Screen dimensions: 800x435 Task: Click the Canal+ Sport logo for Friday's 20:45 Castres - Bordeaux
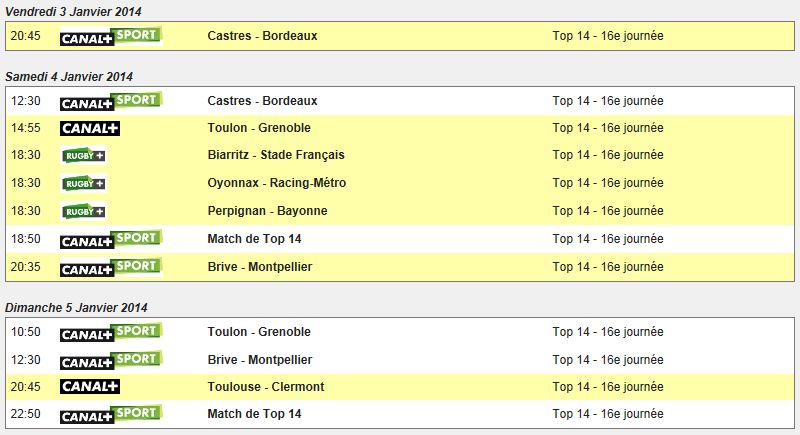point(111,36)
